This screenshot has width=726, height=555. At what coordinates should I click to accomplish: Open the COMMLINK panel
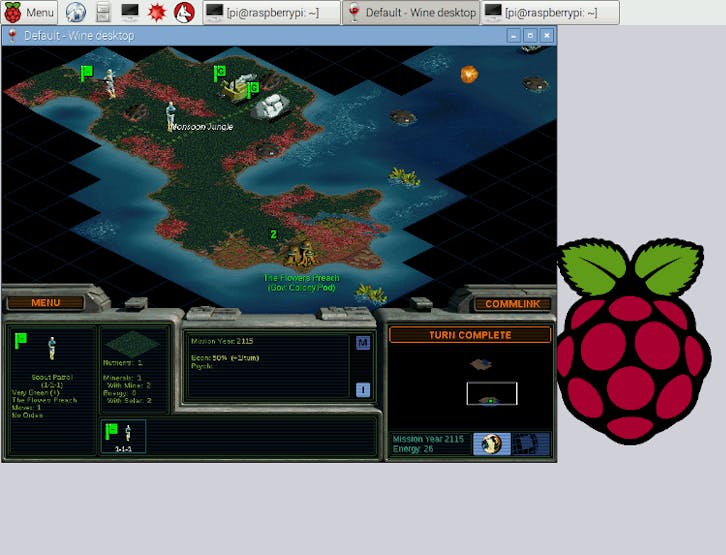pos(512,304)
